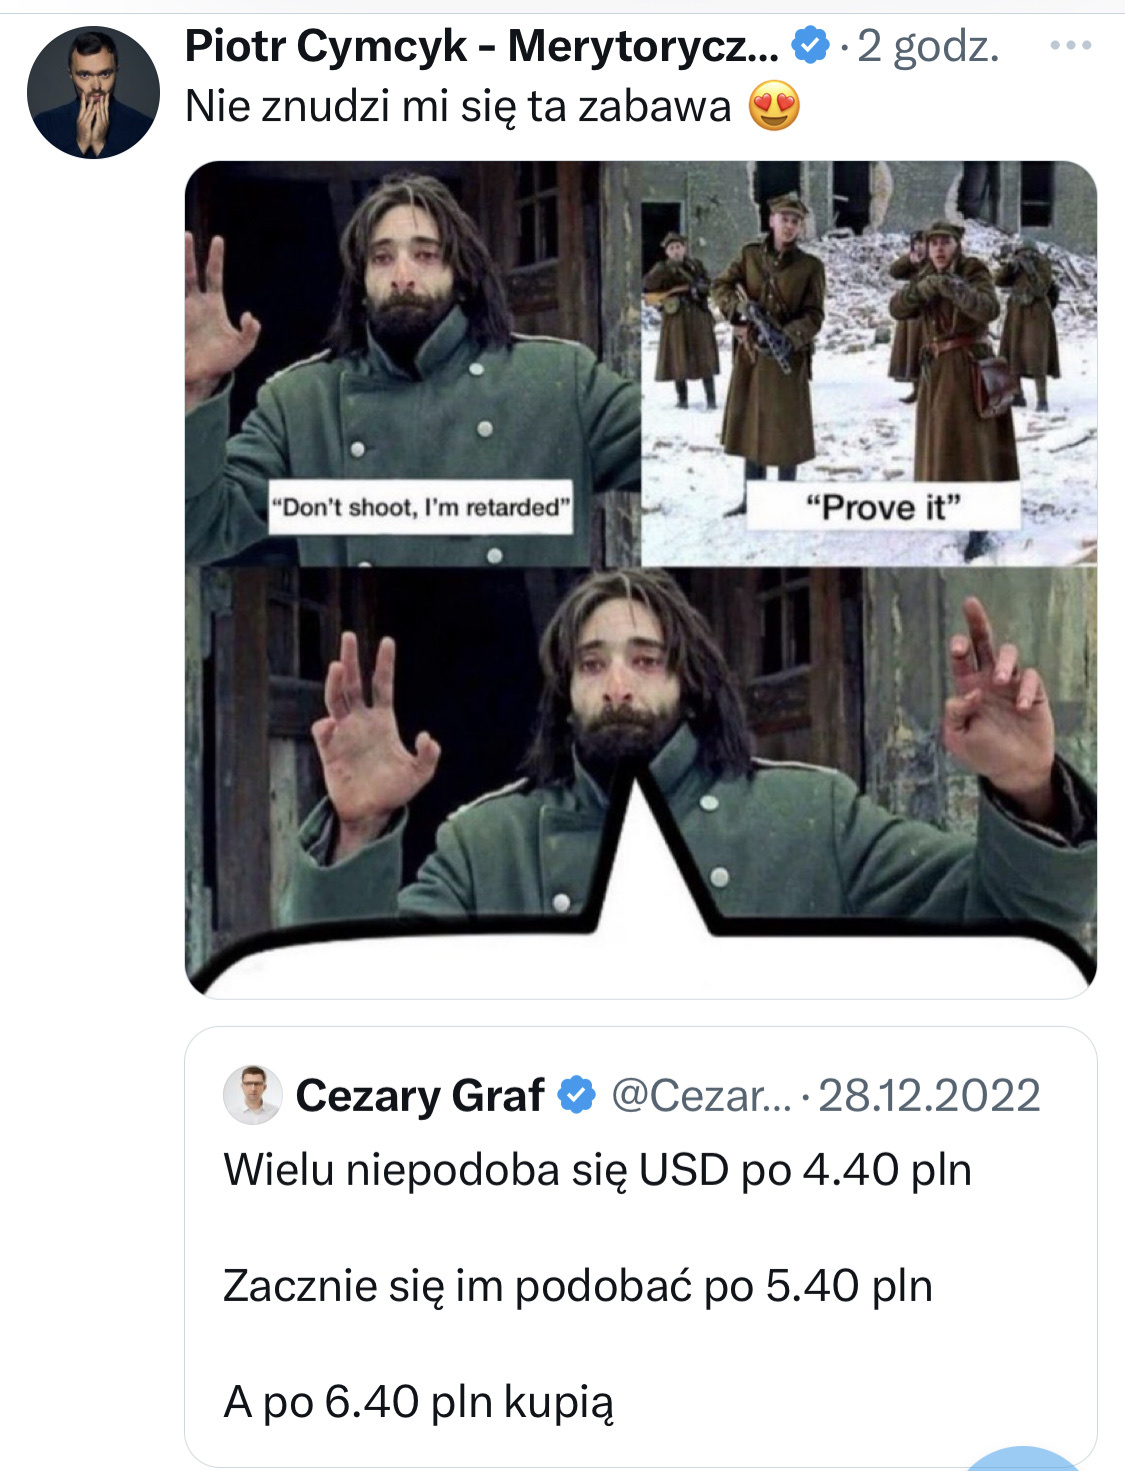The image size is (1125, 1471).
Task: Tap Cezary Graf's blue verified badge
Action: (576, 1096)
